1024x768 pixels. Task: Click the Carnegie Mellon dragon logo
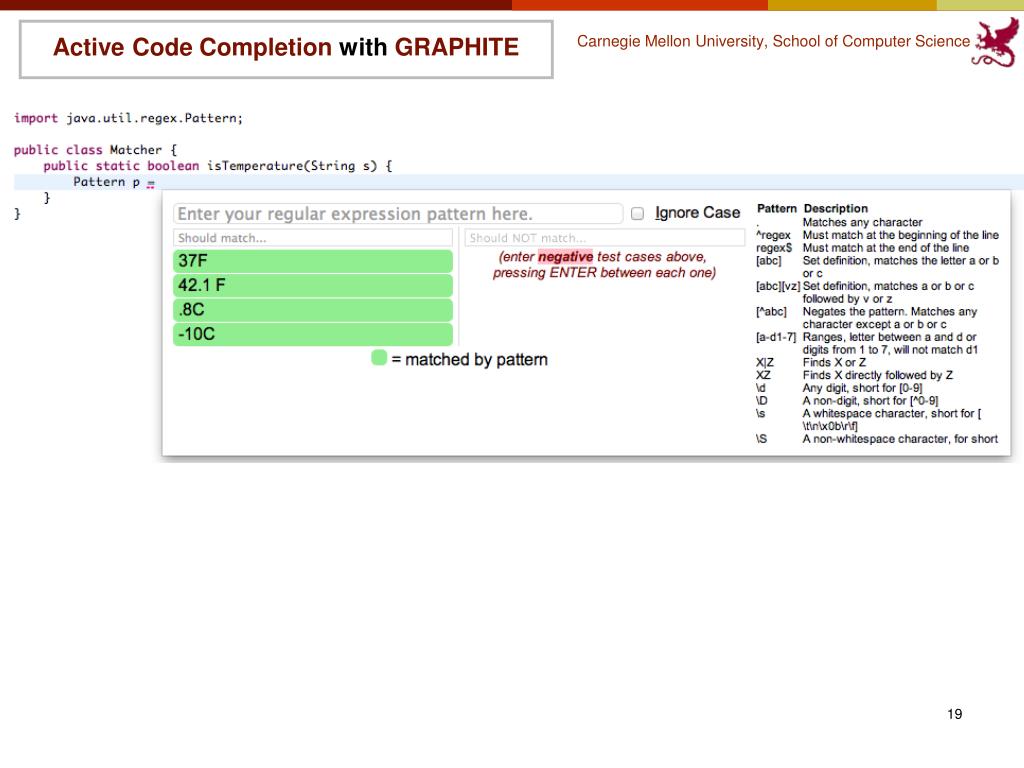[x=996, y=42]
